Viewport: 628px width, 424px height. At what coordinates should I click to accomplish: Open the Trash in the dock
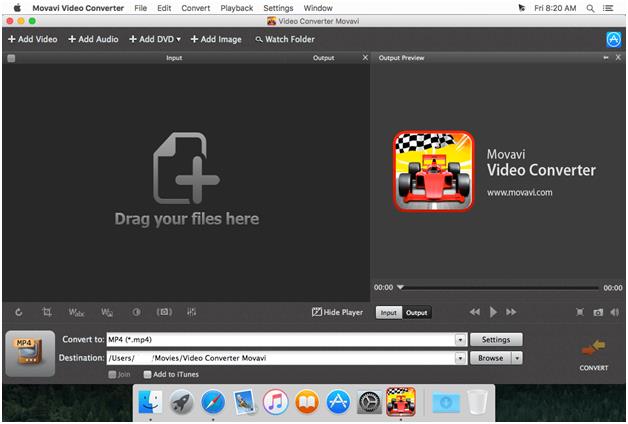click(x=477, y=402)
